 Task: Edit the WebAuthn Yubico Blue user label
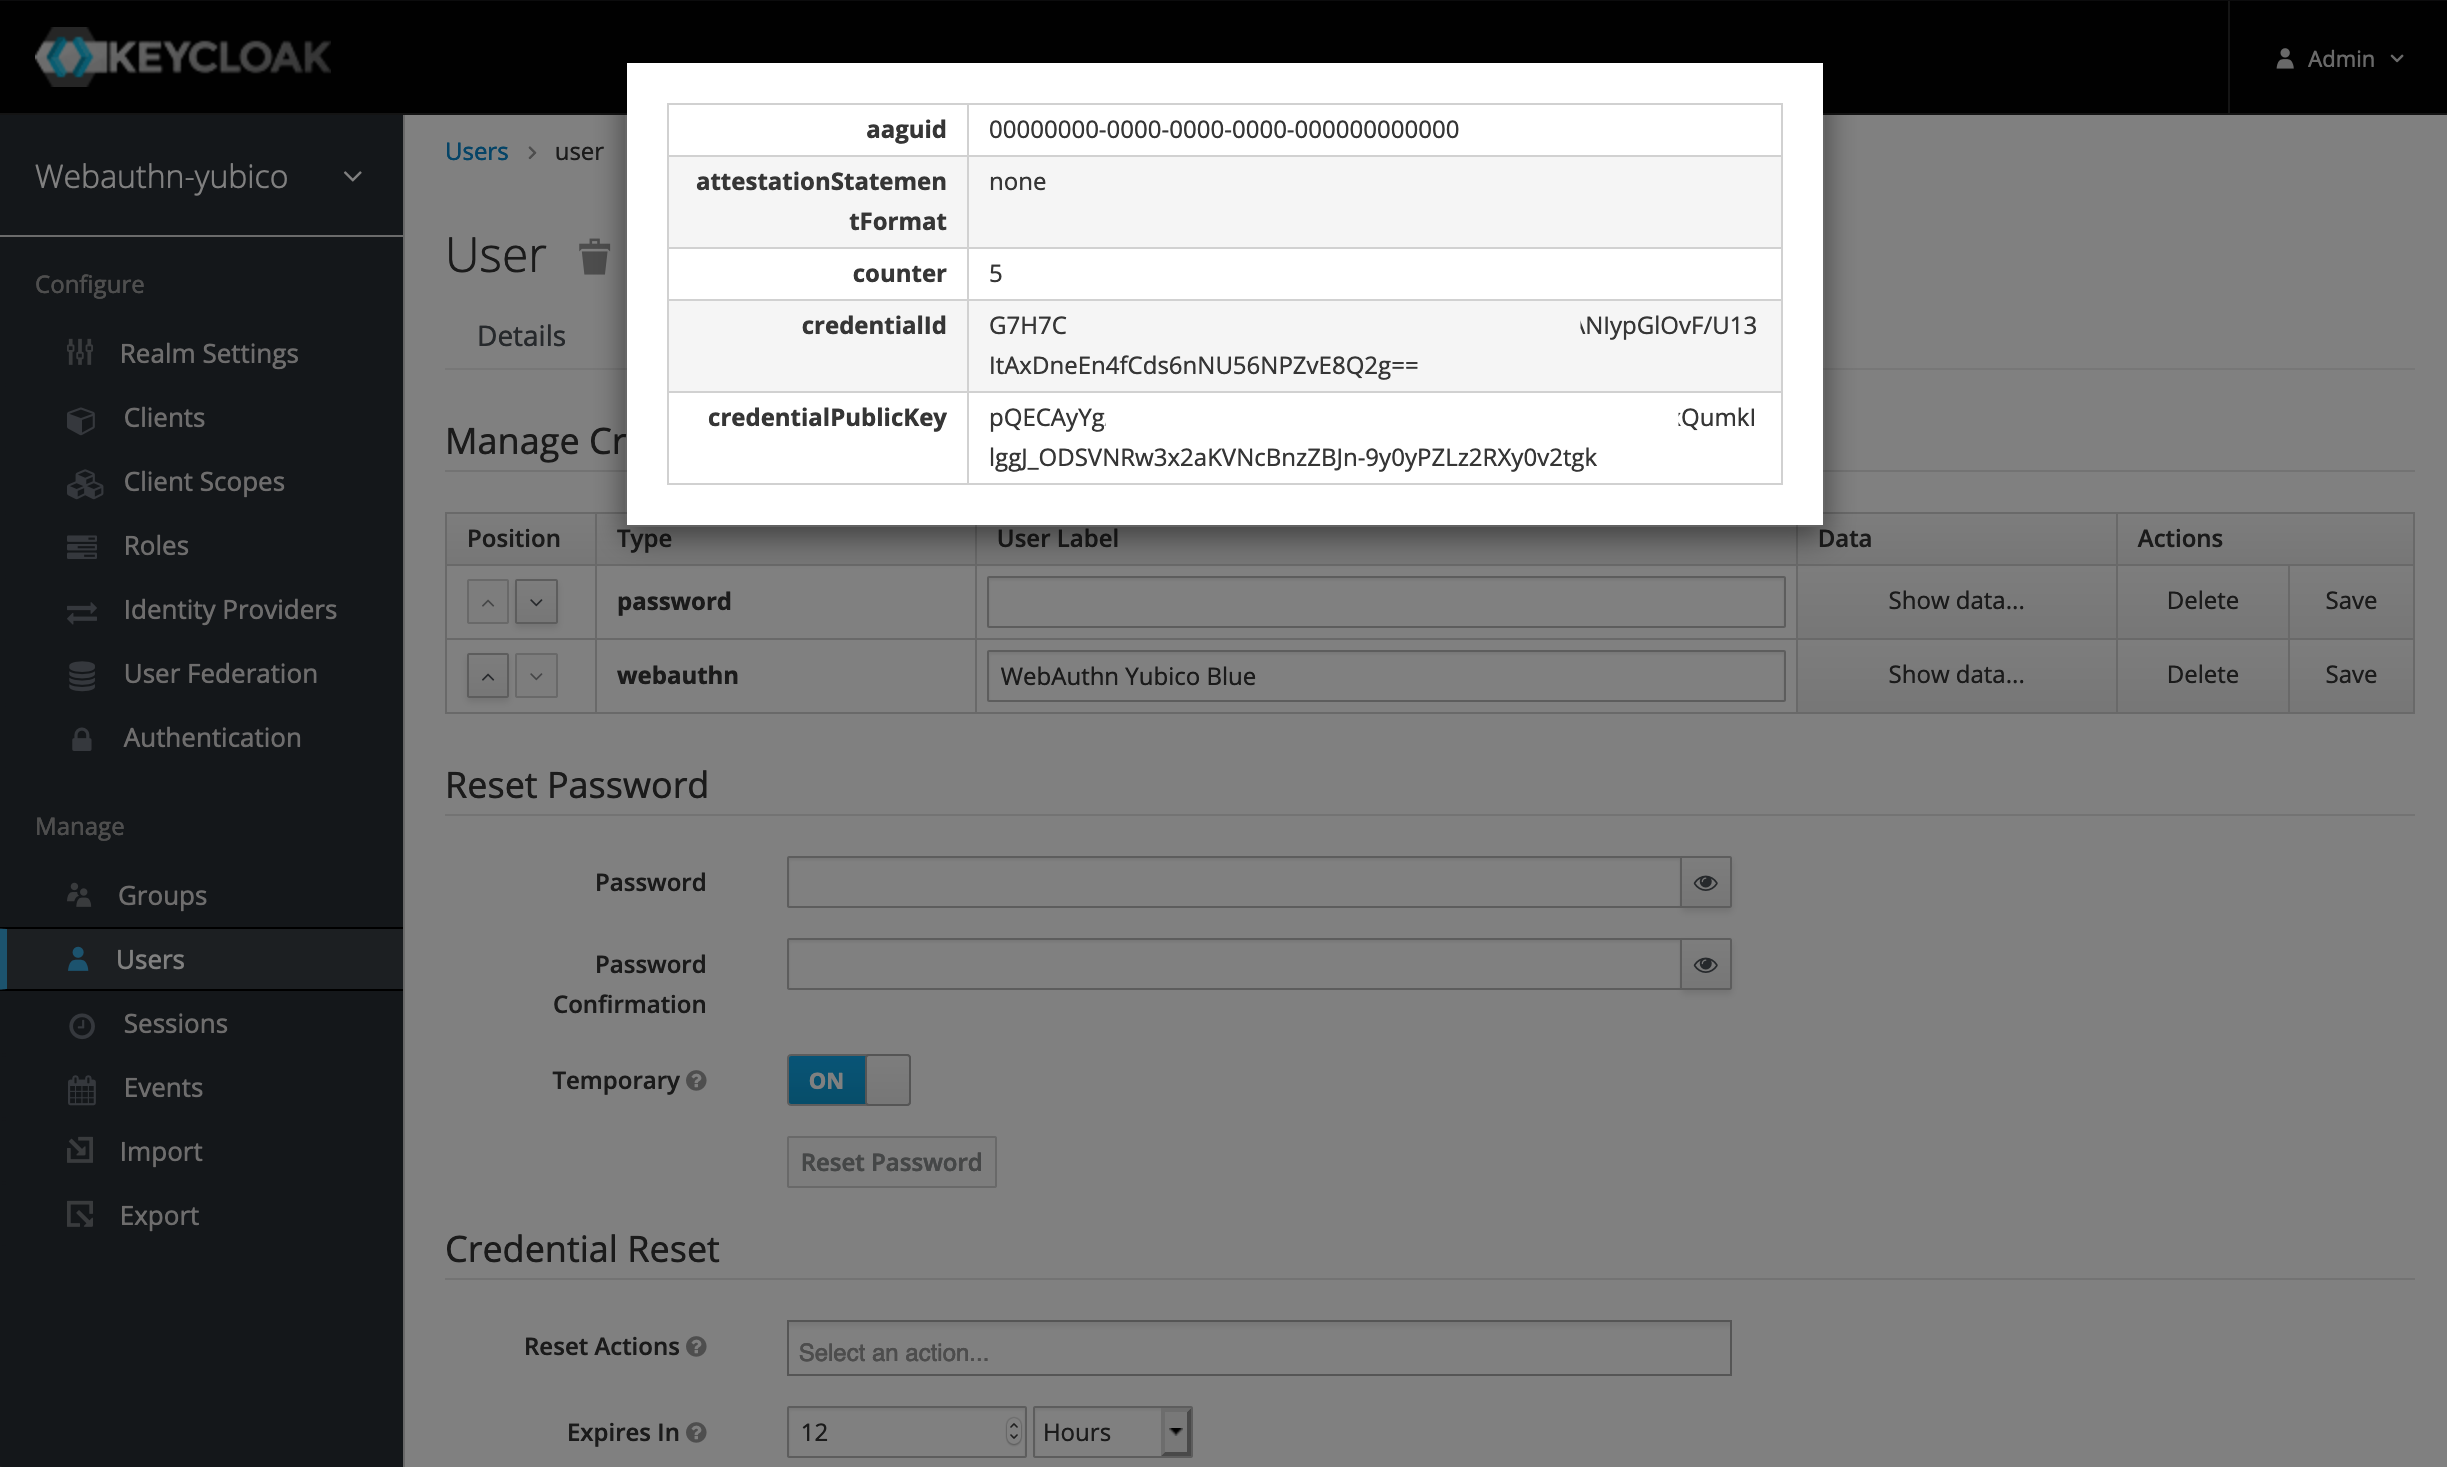click(x=1384, y=675)
